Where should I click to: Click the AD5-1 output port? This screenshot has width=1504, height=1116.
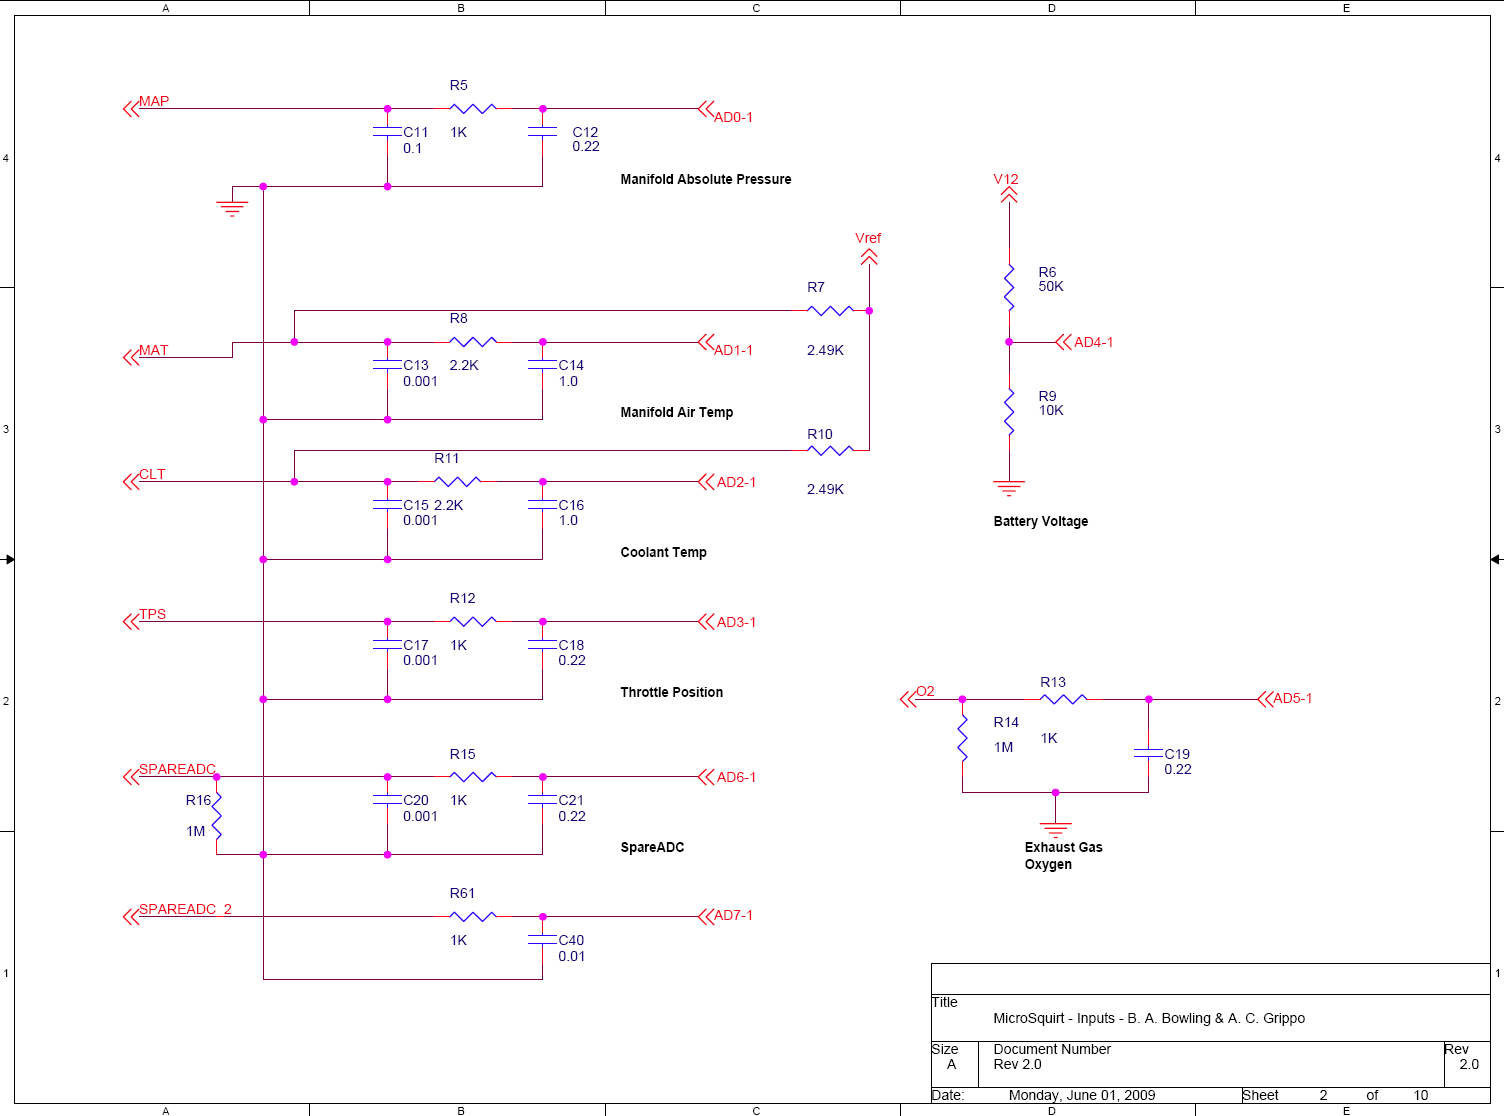[x=1264, y=699]
